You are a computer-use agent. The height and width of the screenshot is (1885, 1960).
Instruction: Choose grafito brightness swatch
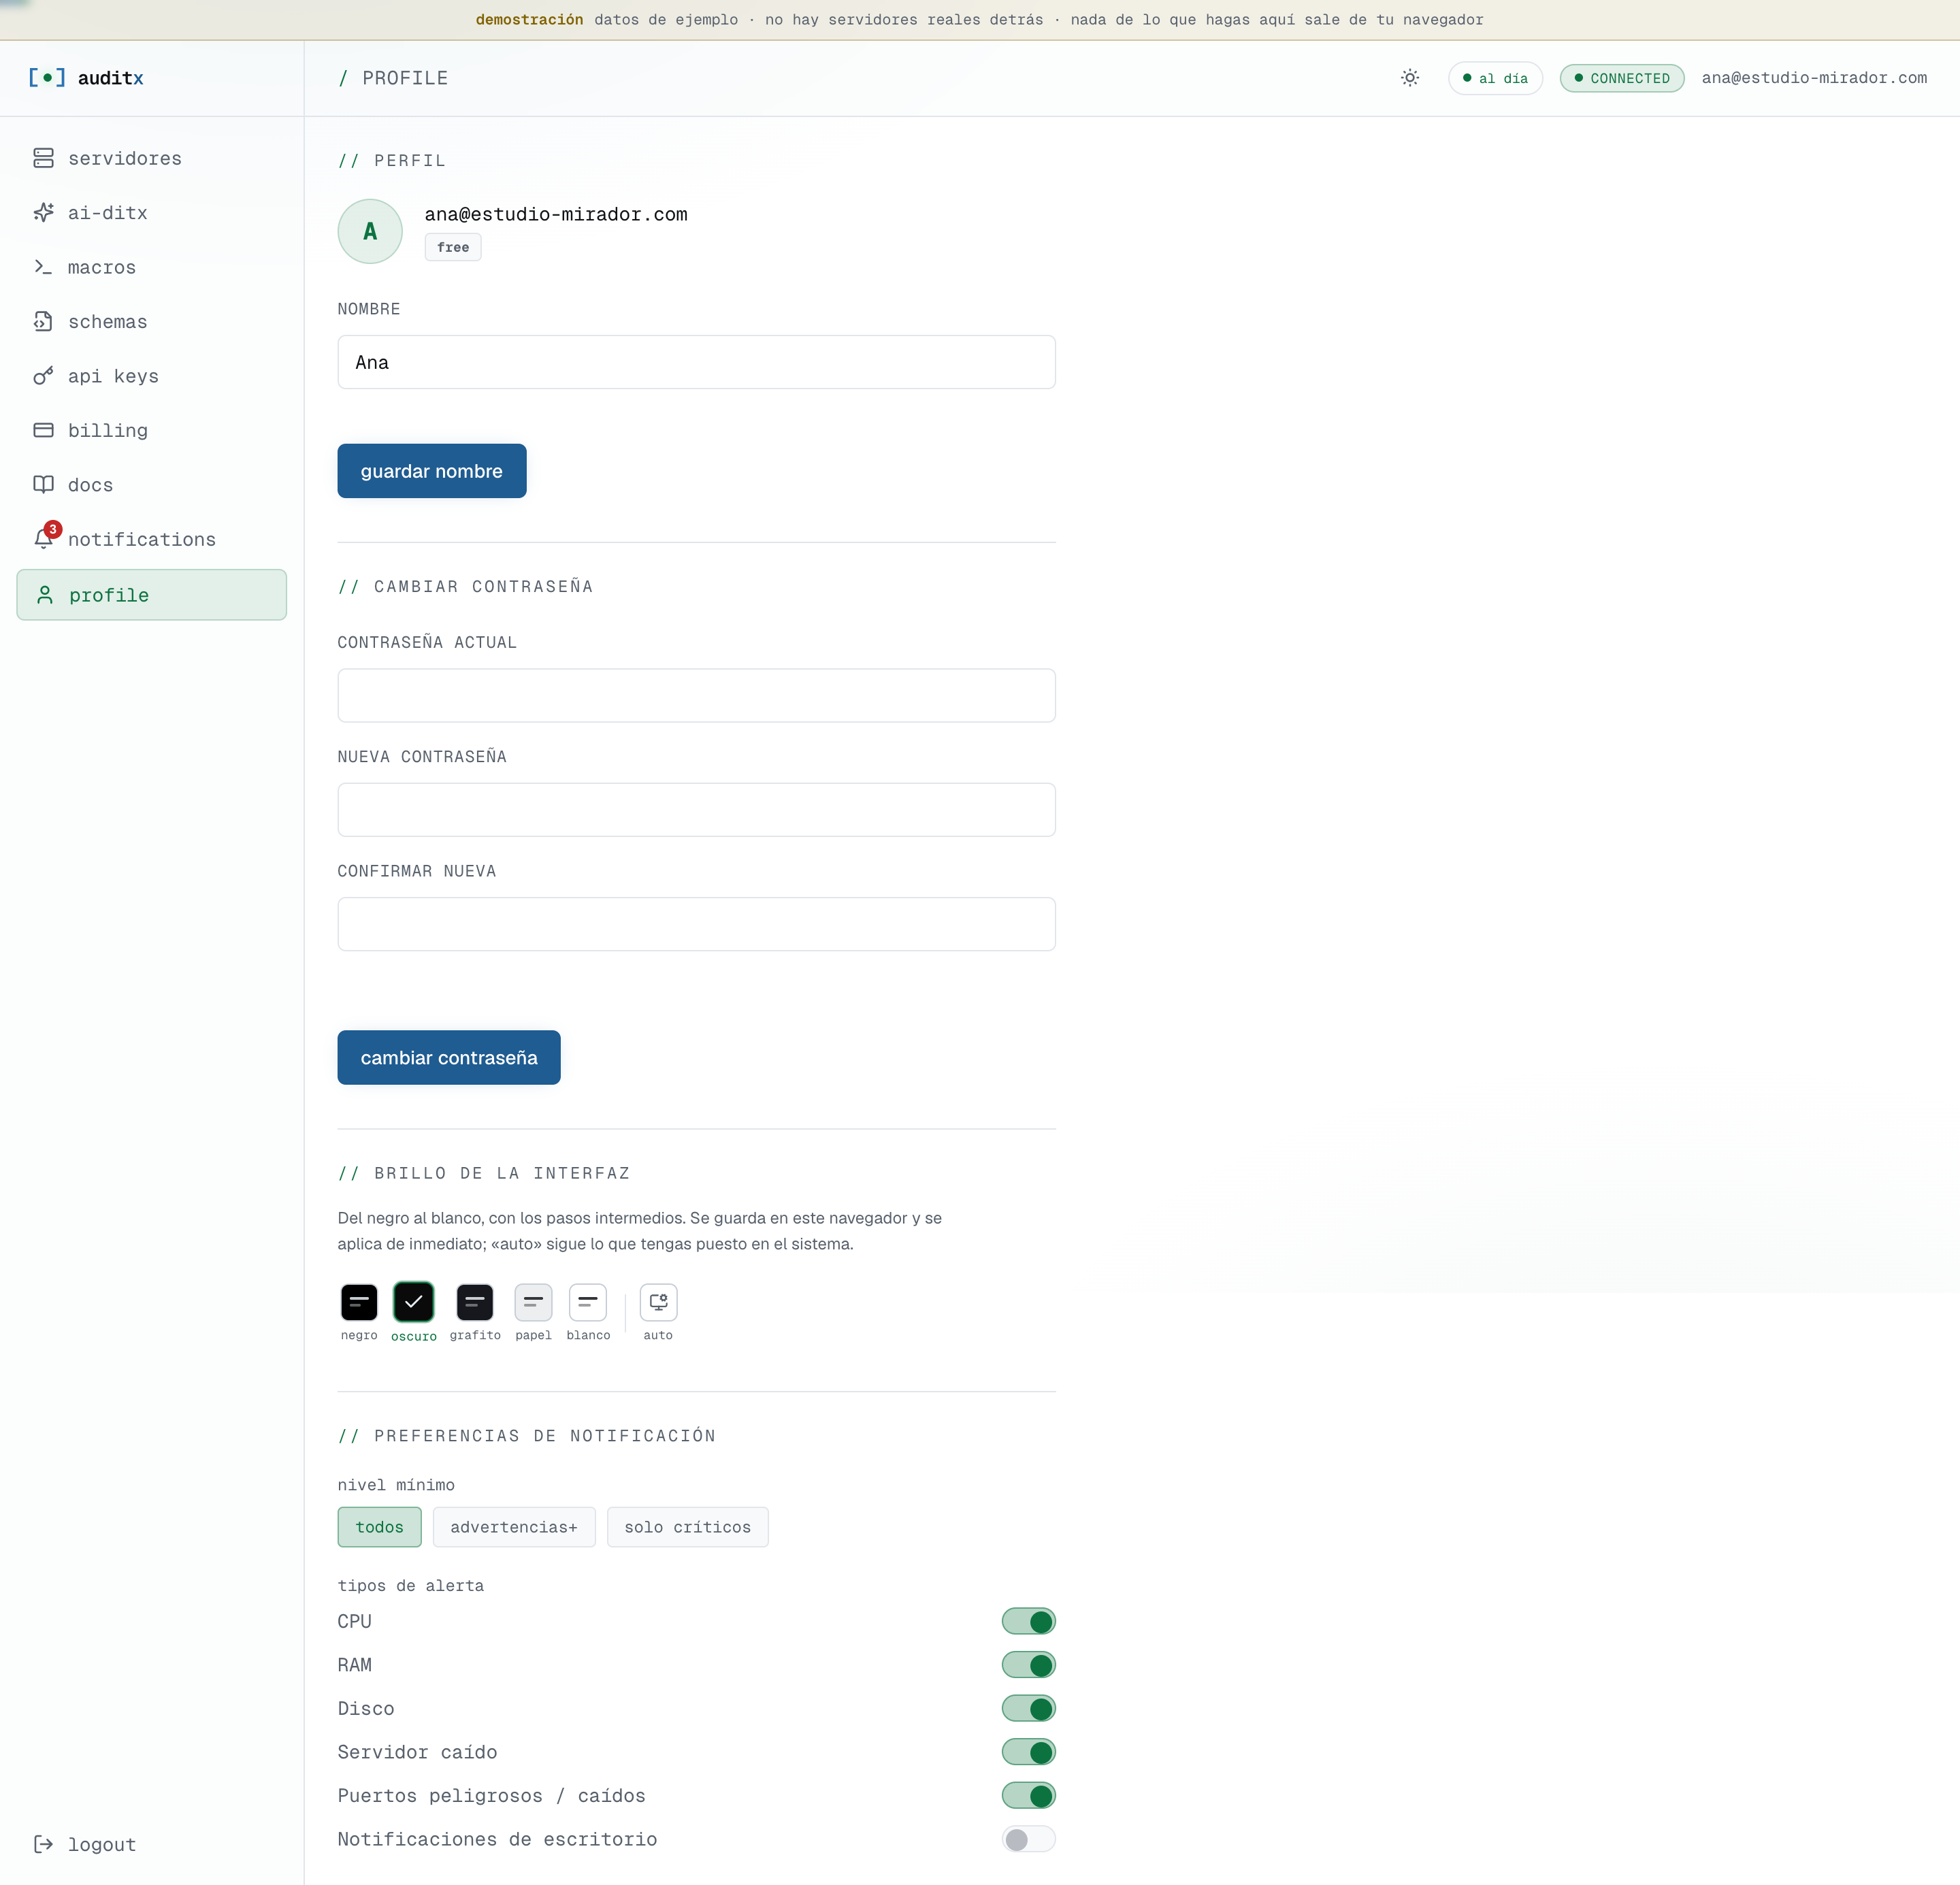tap(475, 1302)
